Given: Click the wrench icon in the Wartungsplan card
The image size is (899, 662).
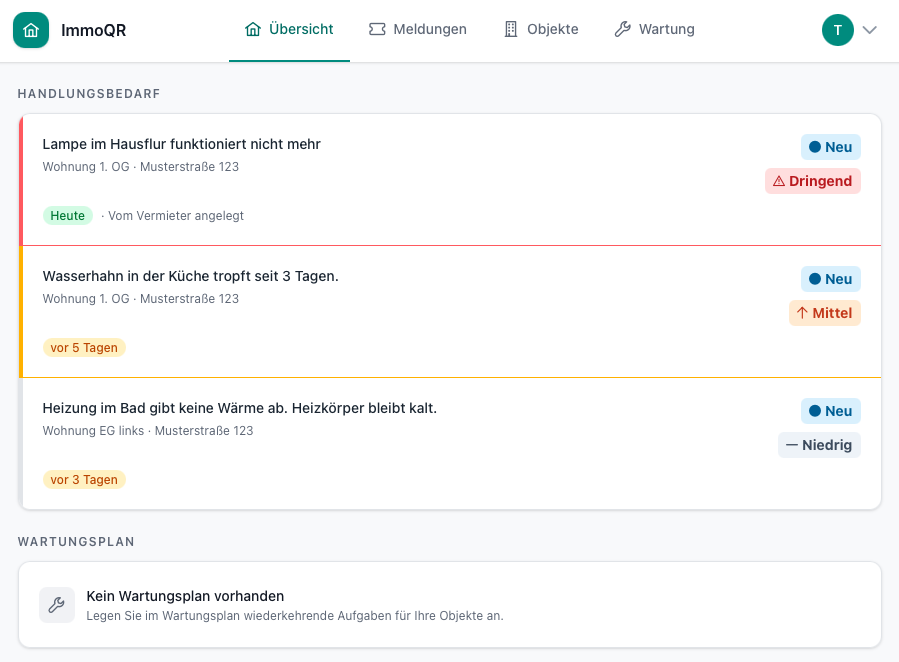Looking at the screenshot, I should coord(56,604).
